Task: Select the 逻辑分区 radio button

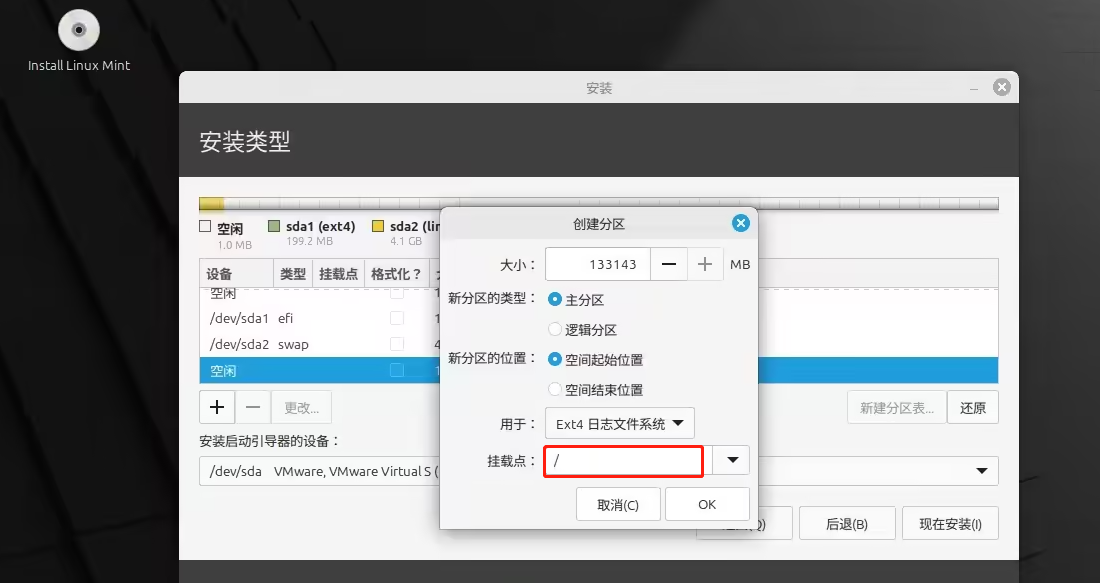Action: point(556,329)
